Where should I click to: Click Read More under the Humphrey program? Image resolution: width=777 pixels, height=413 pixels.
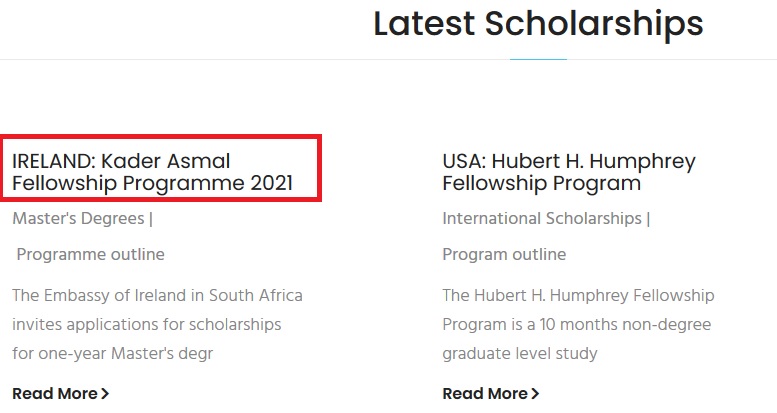(x=485, y=394)
